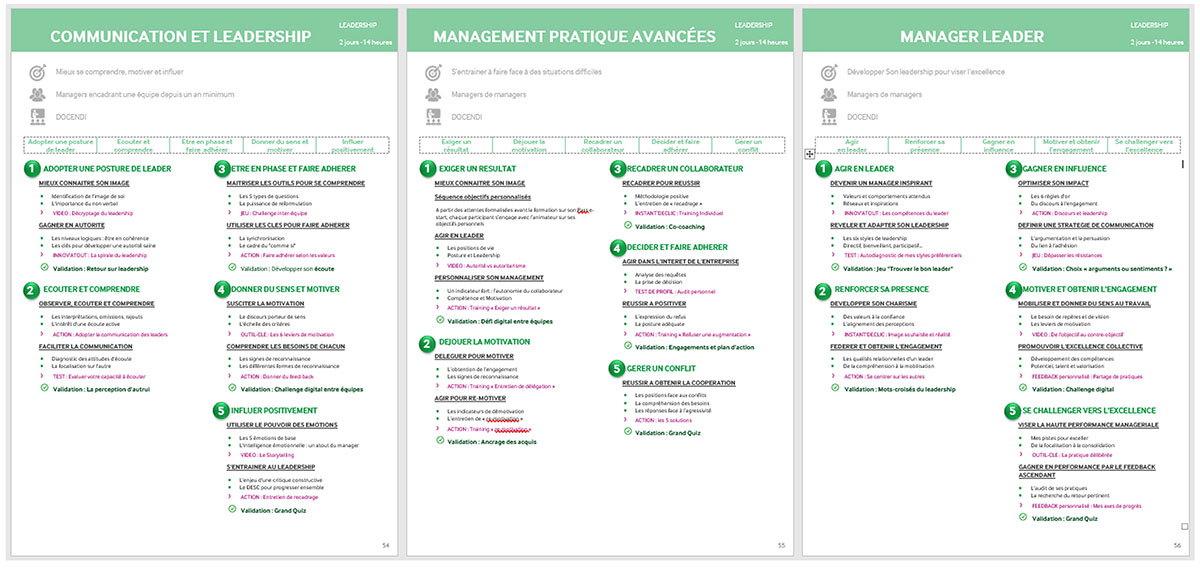1200x574 pixels.
Task: Click the table move handle on Manager Leader page
Action: pos(810,154)
